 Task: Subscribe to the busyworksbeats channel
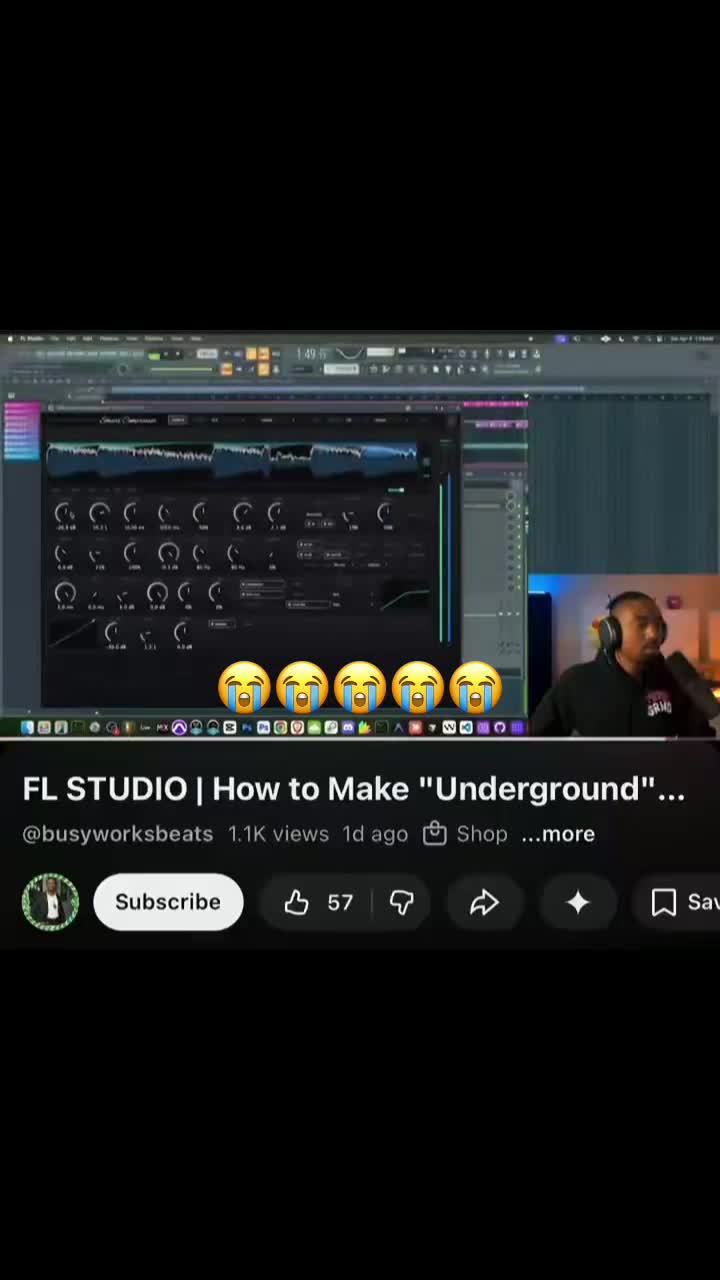(x=168, y=902)
